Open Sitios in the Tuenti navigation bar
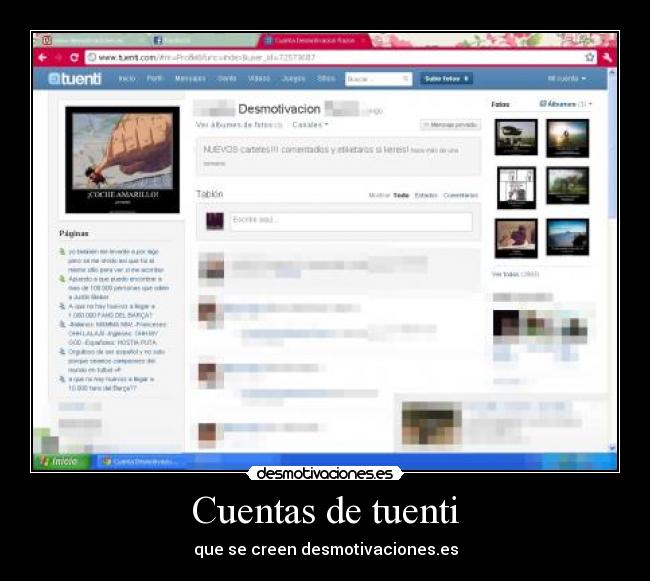650x581 pixels. pyautogui.click(x=326, y=78)
